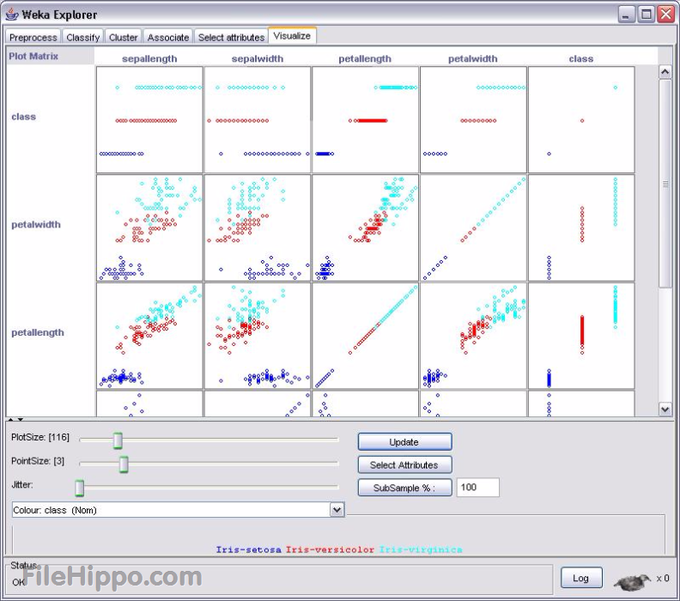The width and height of the screenshot is (680, 601).
Task: Click the split pane collapse-up arrow
Action: coord(10,420)
